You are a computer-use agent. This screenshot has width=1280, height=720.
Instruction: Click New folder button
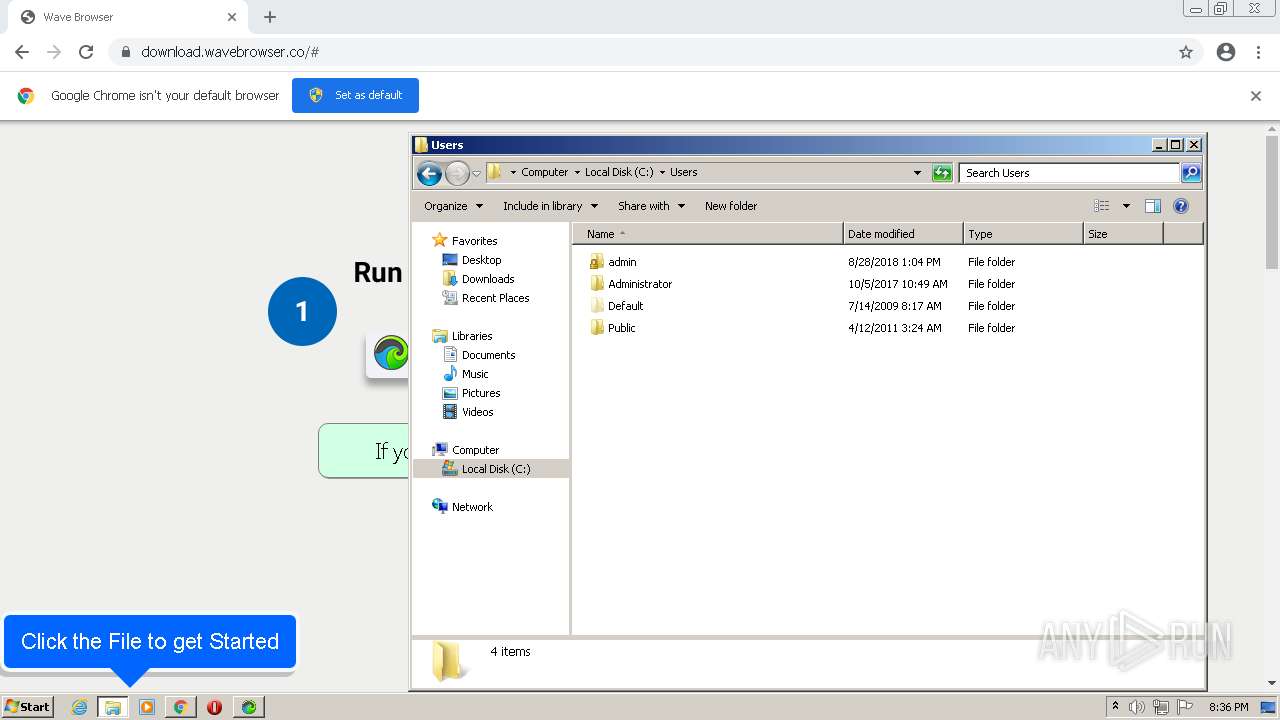click(x=731, y=206)
